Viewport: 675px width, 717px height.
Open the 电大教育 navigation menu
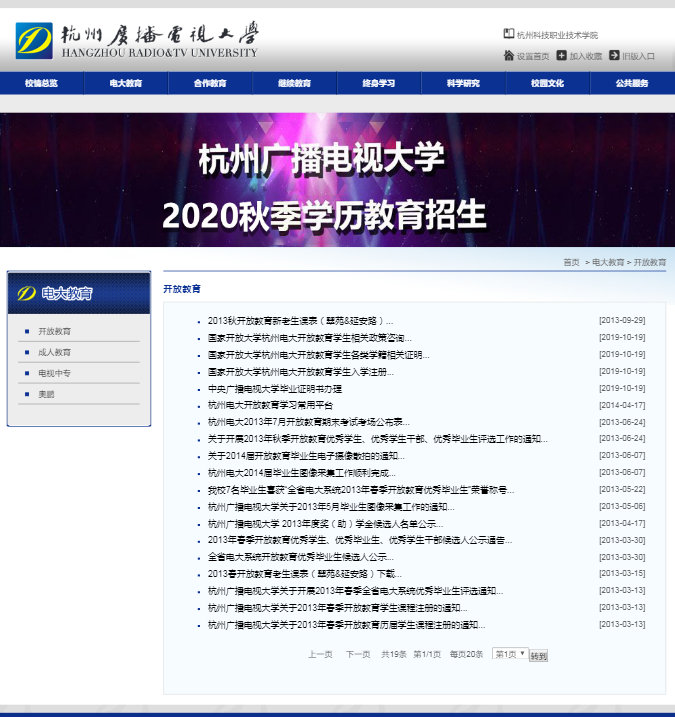[126, 83]
